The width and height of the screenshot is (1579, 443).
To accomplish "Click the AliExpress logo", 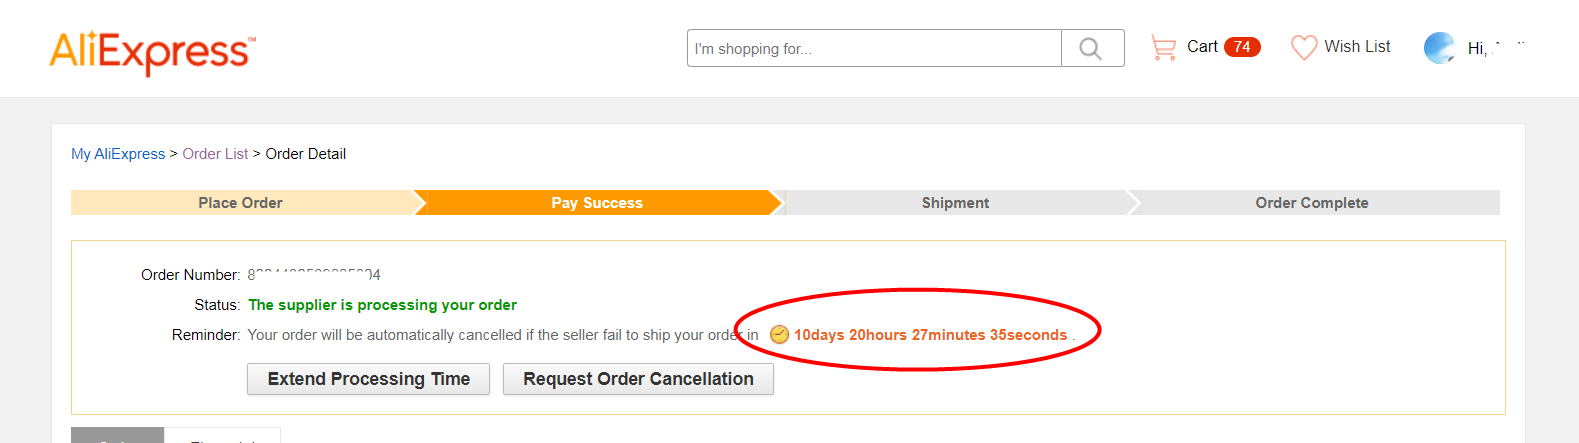I will (x=152, y=51).
